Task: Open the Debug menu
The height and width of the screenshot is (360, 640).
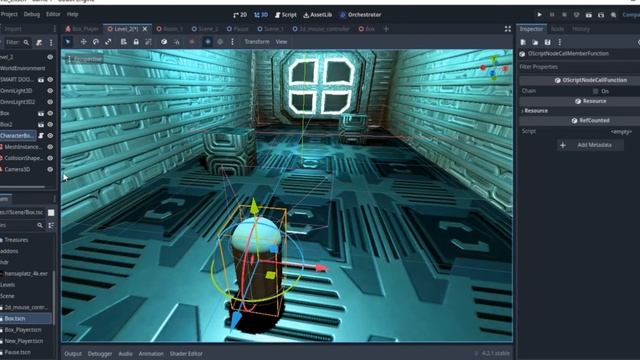Action: [x=31, y=14]
